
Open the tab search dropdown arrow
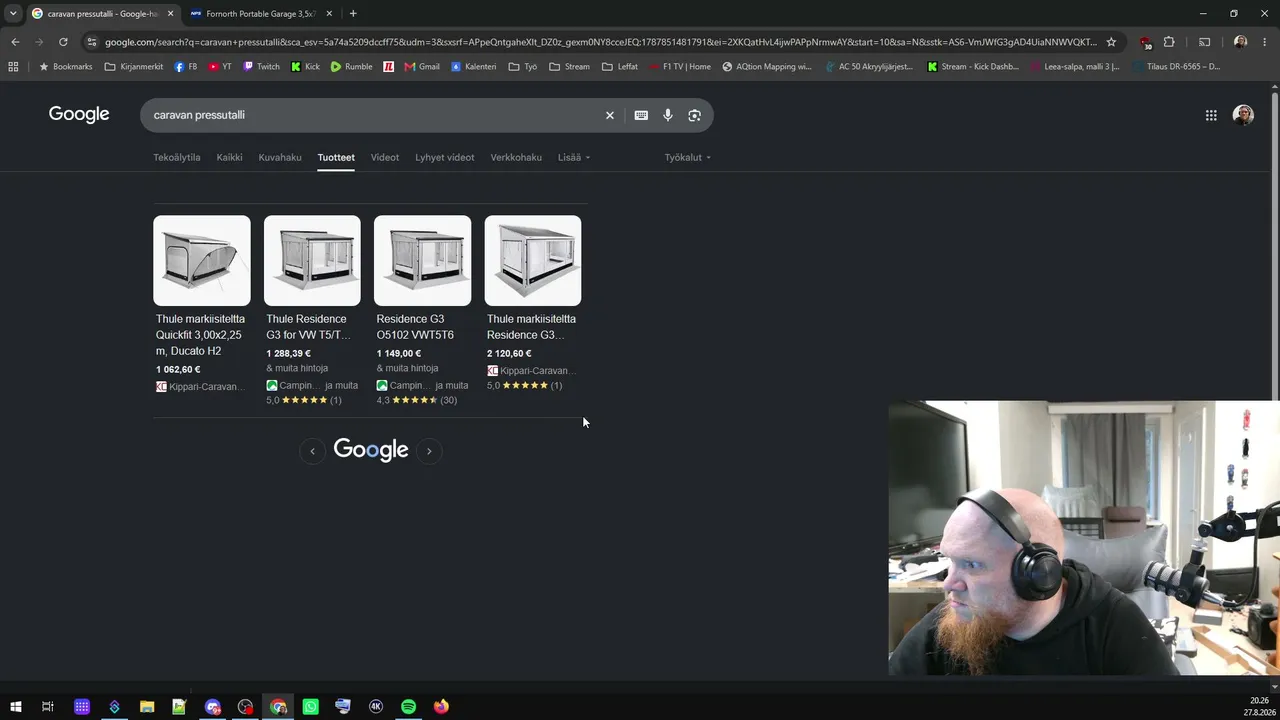(x=13, y=14)
